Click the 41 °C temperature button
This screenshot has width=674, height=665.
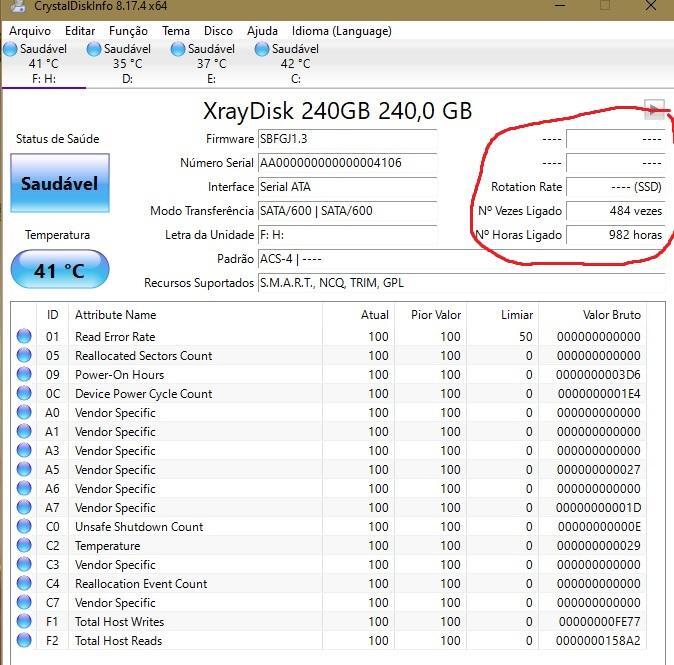pyautogui.click(x=60, y=270)
